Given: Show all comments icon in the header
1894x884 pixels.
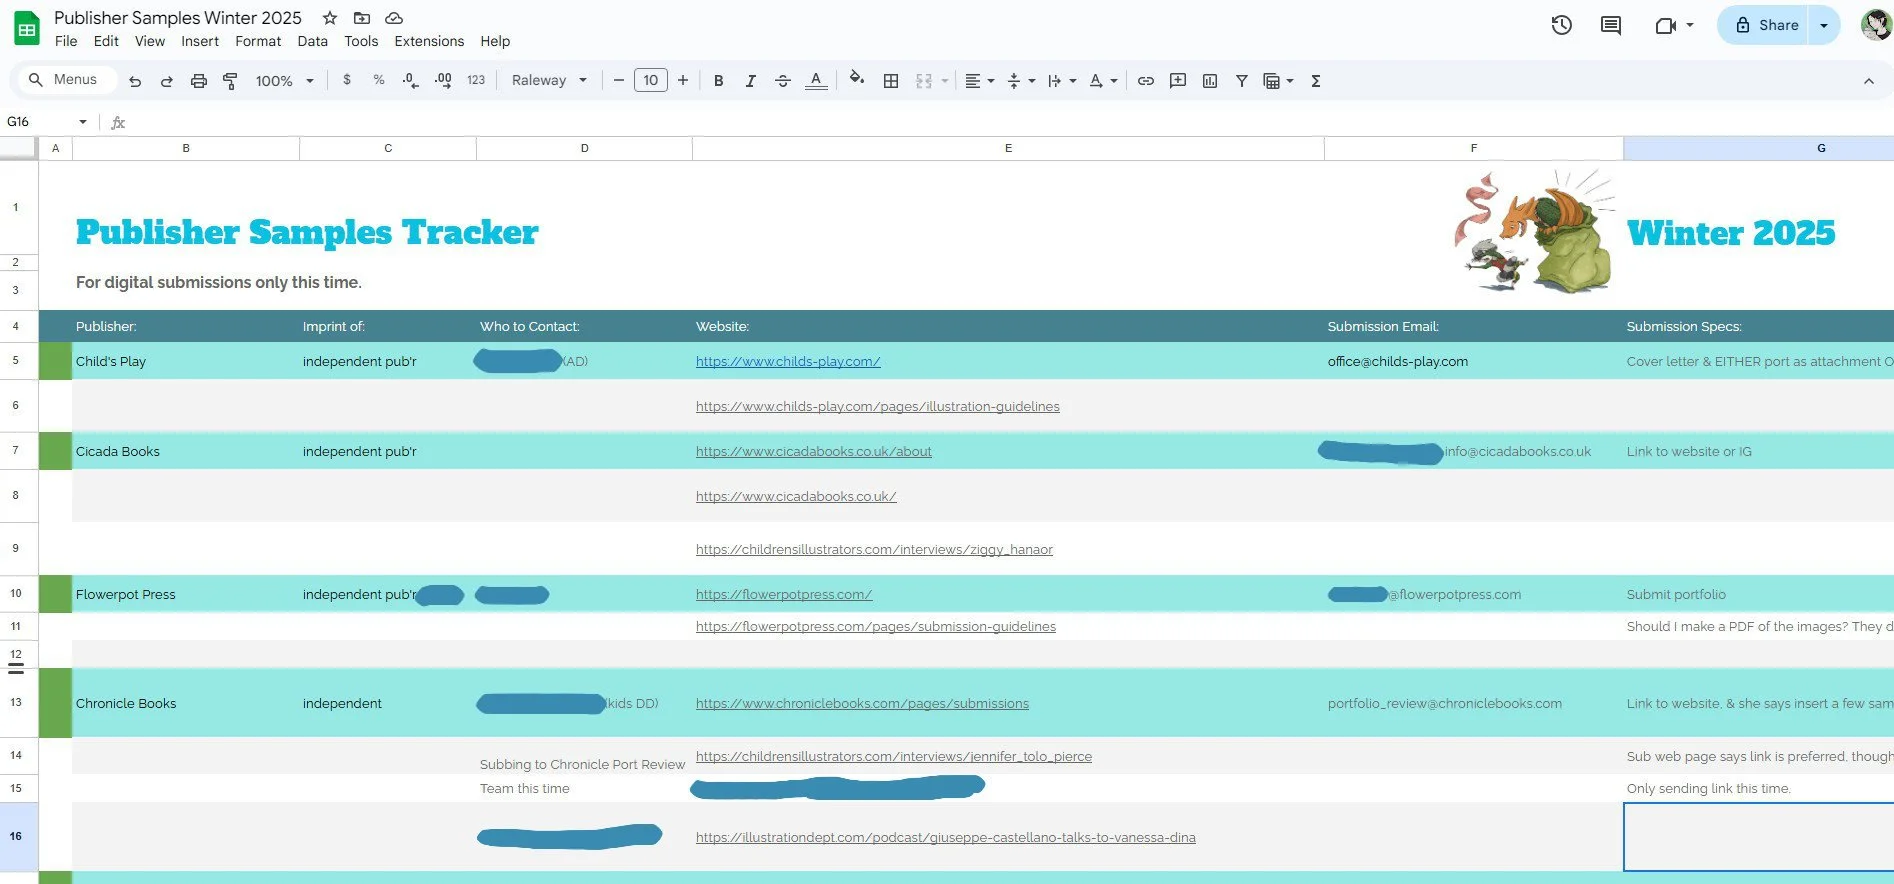Looking at the screenshot, I should (1611, 25).
